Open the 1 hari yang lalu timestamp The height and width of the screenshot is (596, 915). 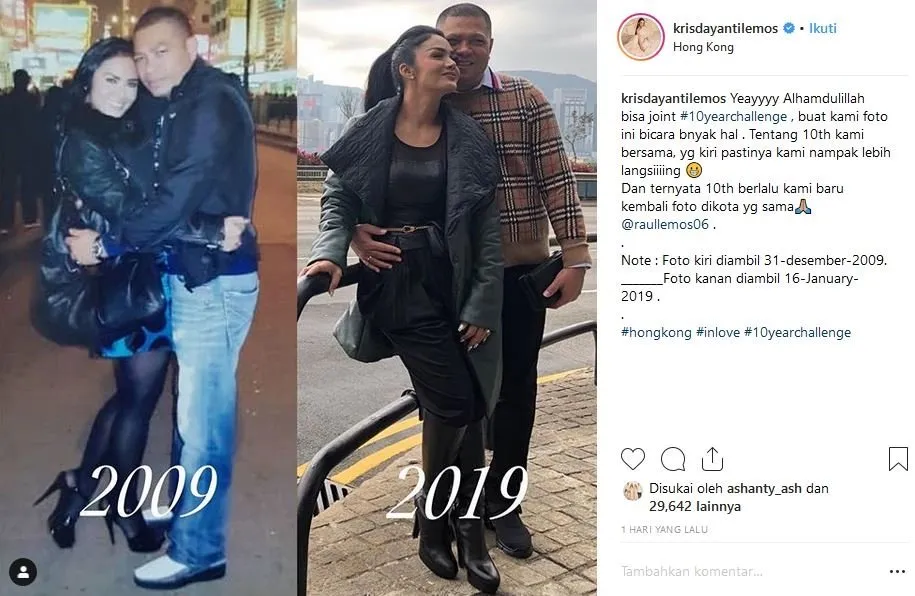pyautogui.click(x=665, y=529)
